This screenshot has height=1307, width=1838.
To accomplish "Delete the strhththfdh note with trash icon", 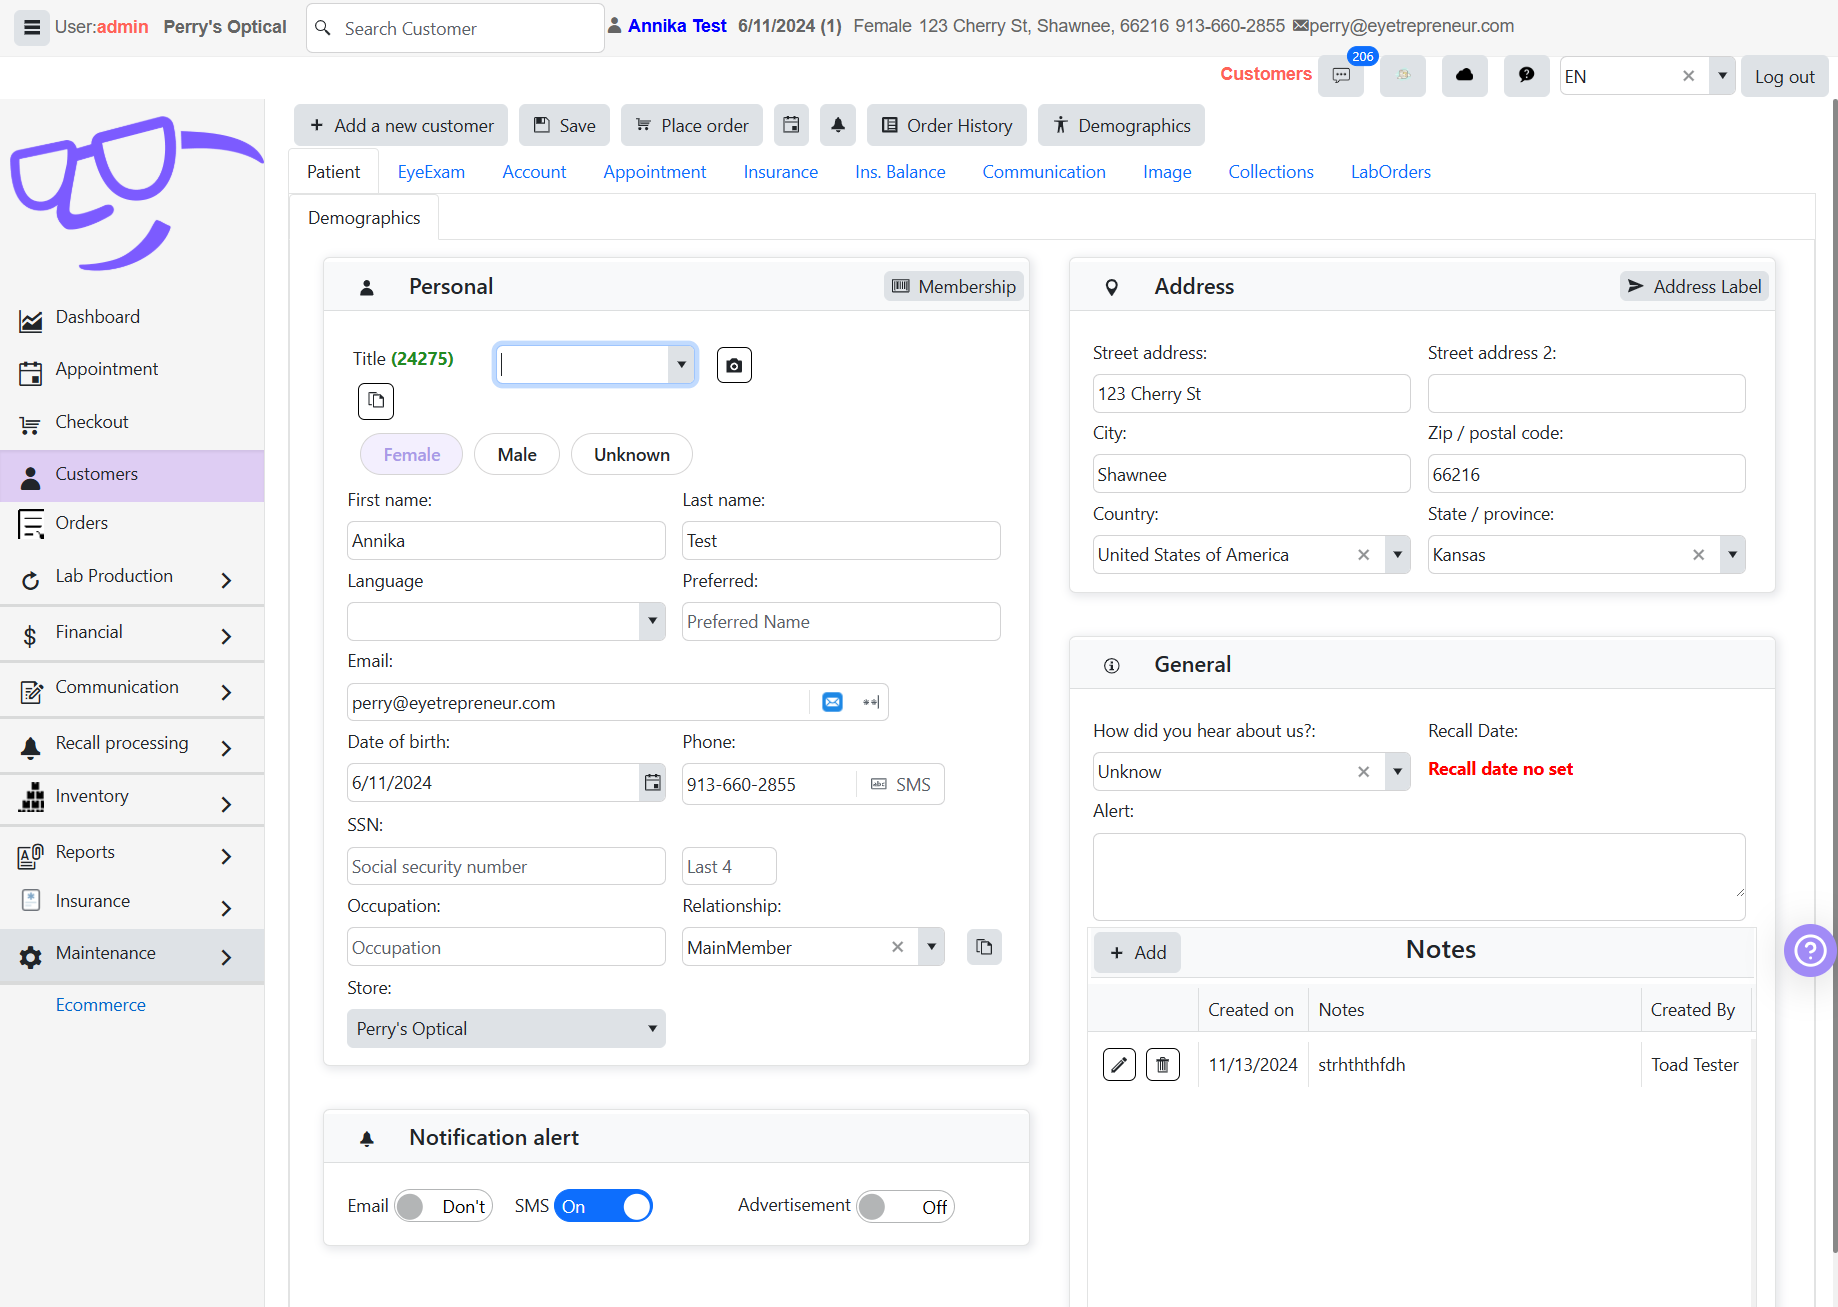I will click(x=1162, y=1065).
